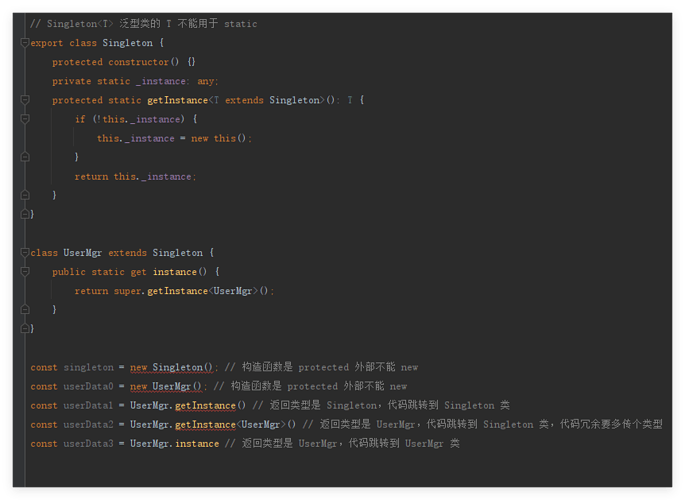Screen dimensions: 685x500
Task: Collapse the class UserMgr fold marker
Action: click(x=25, y=252)
